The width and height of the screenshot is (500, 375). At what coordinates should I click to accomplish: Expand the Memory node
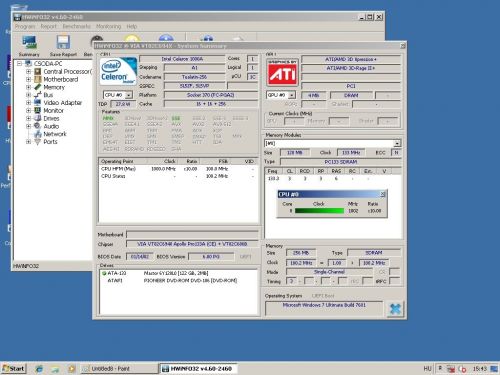click(x=29, y=87)
